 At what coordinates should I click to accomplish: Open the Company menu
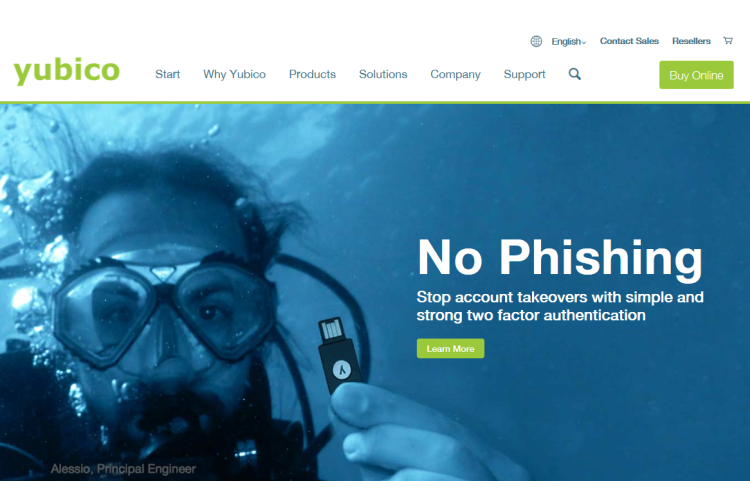click(455, 75)
